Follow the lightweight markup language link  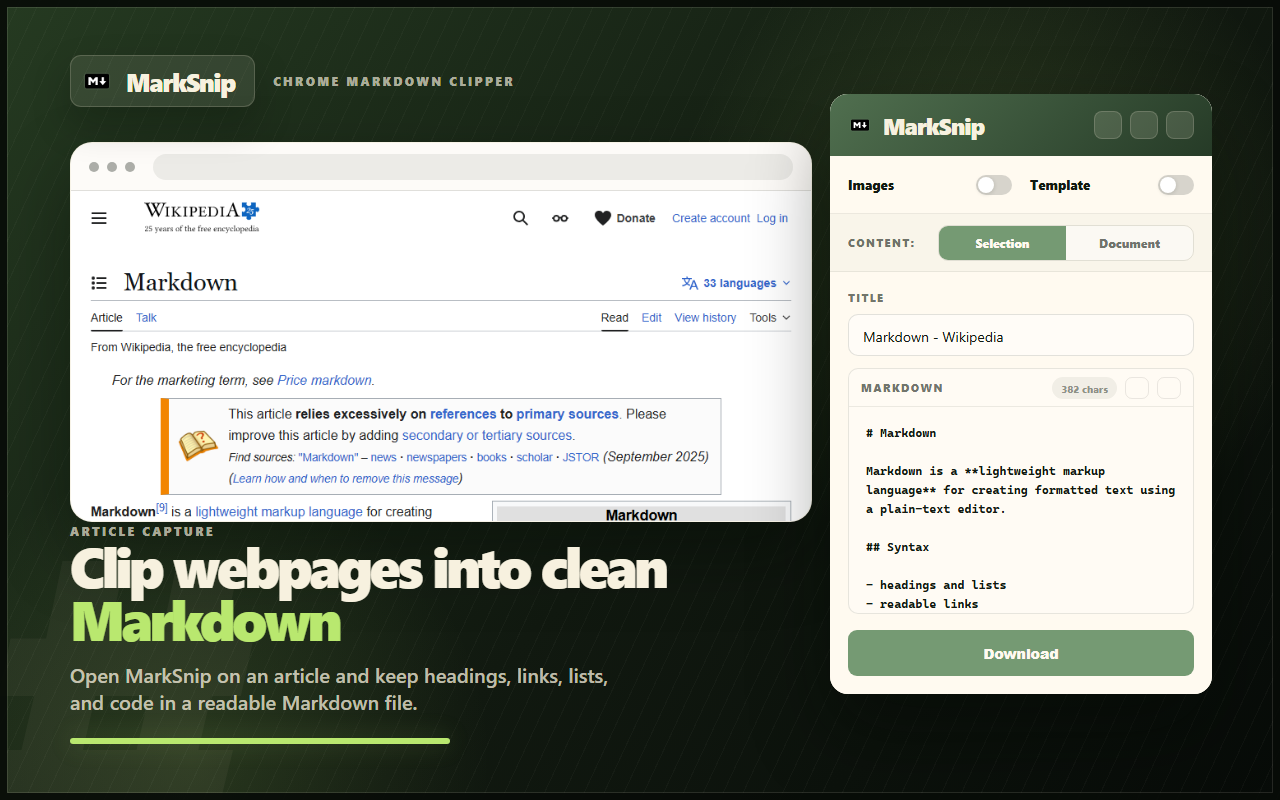[279, 511]
